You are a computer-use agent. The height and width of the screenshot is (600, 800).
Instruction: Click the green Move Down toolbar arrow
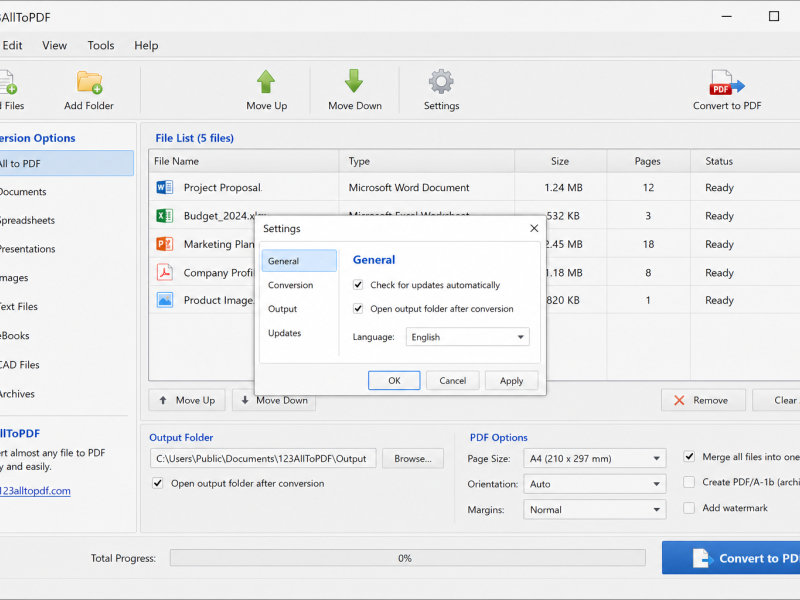pos(354,81)
